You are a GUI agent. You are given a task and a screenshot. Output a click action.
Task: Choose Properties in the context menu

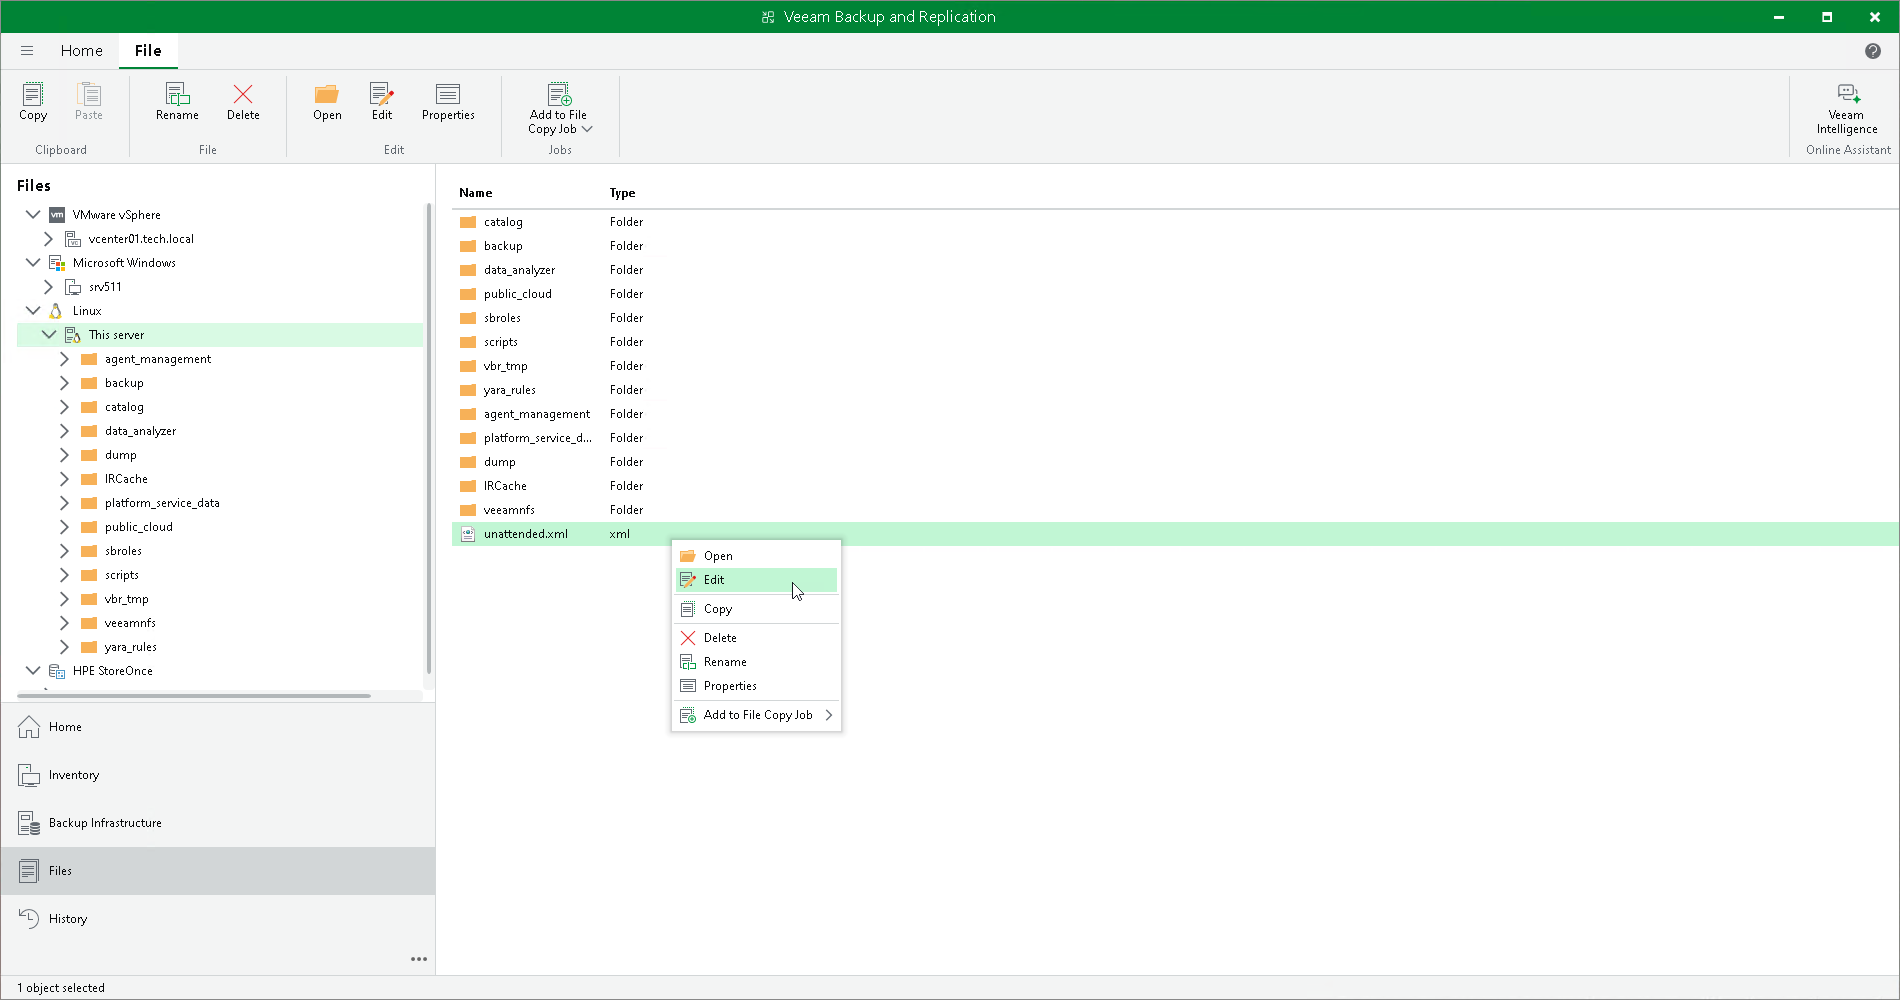coord(756,686)
